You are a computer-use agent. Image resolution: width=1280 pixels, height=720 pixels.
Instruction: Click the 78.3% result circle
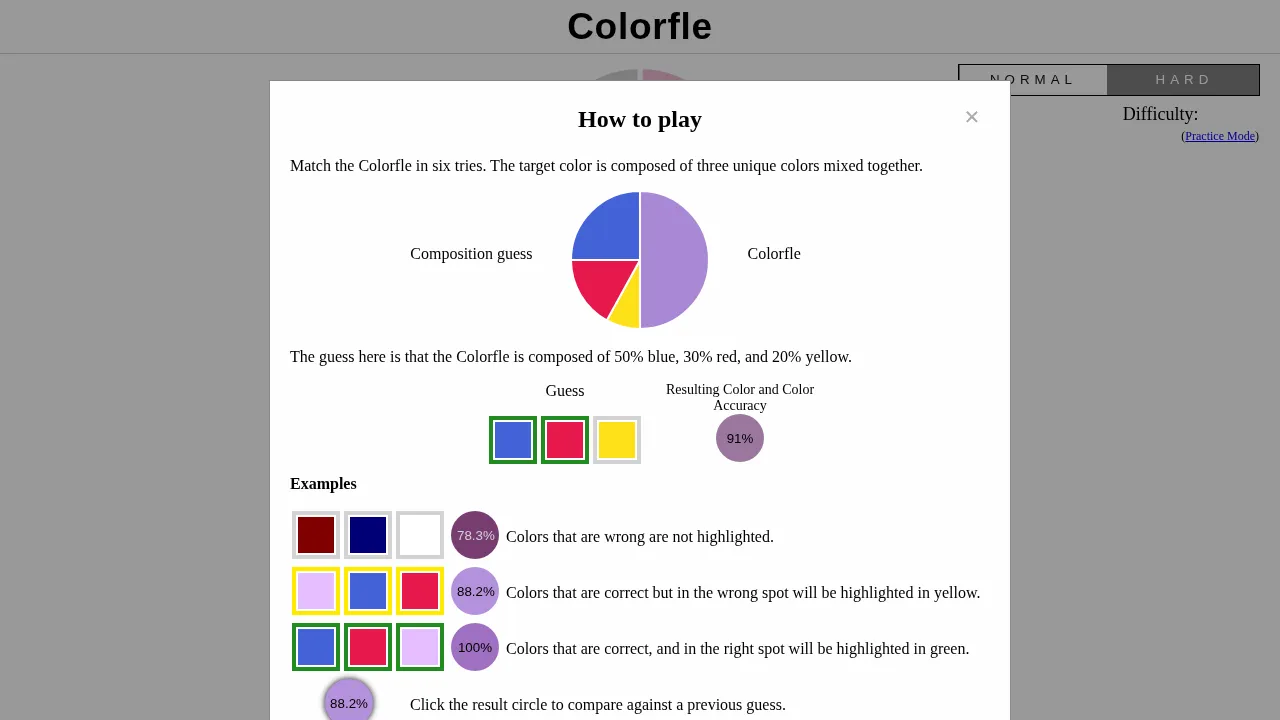pyautogui.click(x=475, y=535)
